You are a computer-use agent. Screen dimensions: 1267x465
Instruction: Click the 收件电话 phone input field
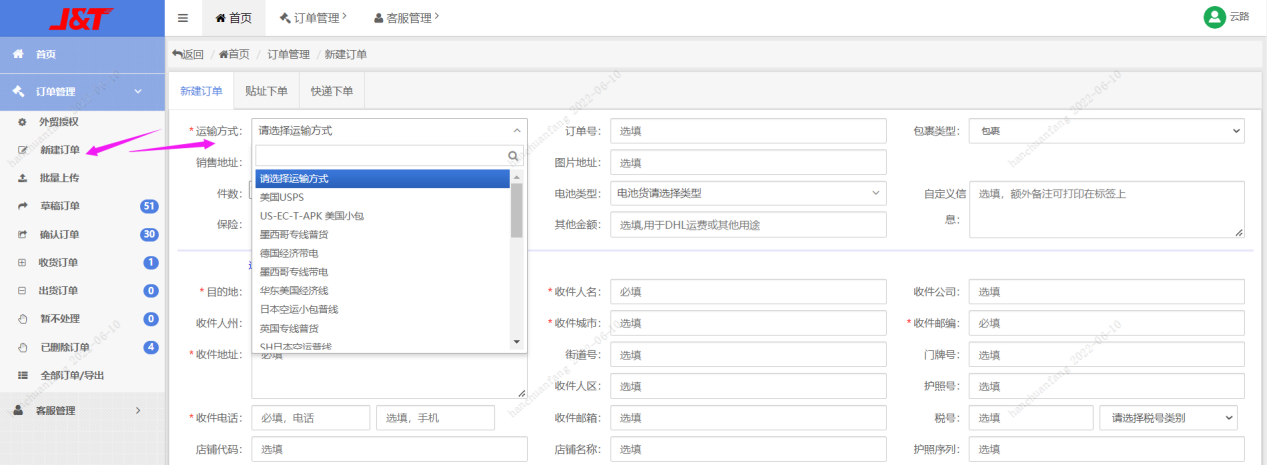310,418
